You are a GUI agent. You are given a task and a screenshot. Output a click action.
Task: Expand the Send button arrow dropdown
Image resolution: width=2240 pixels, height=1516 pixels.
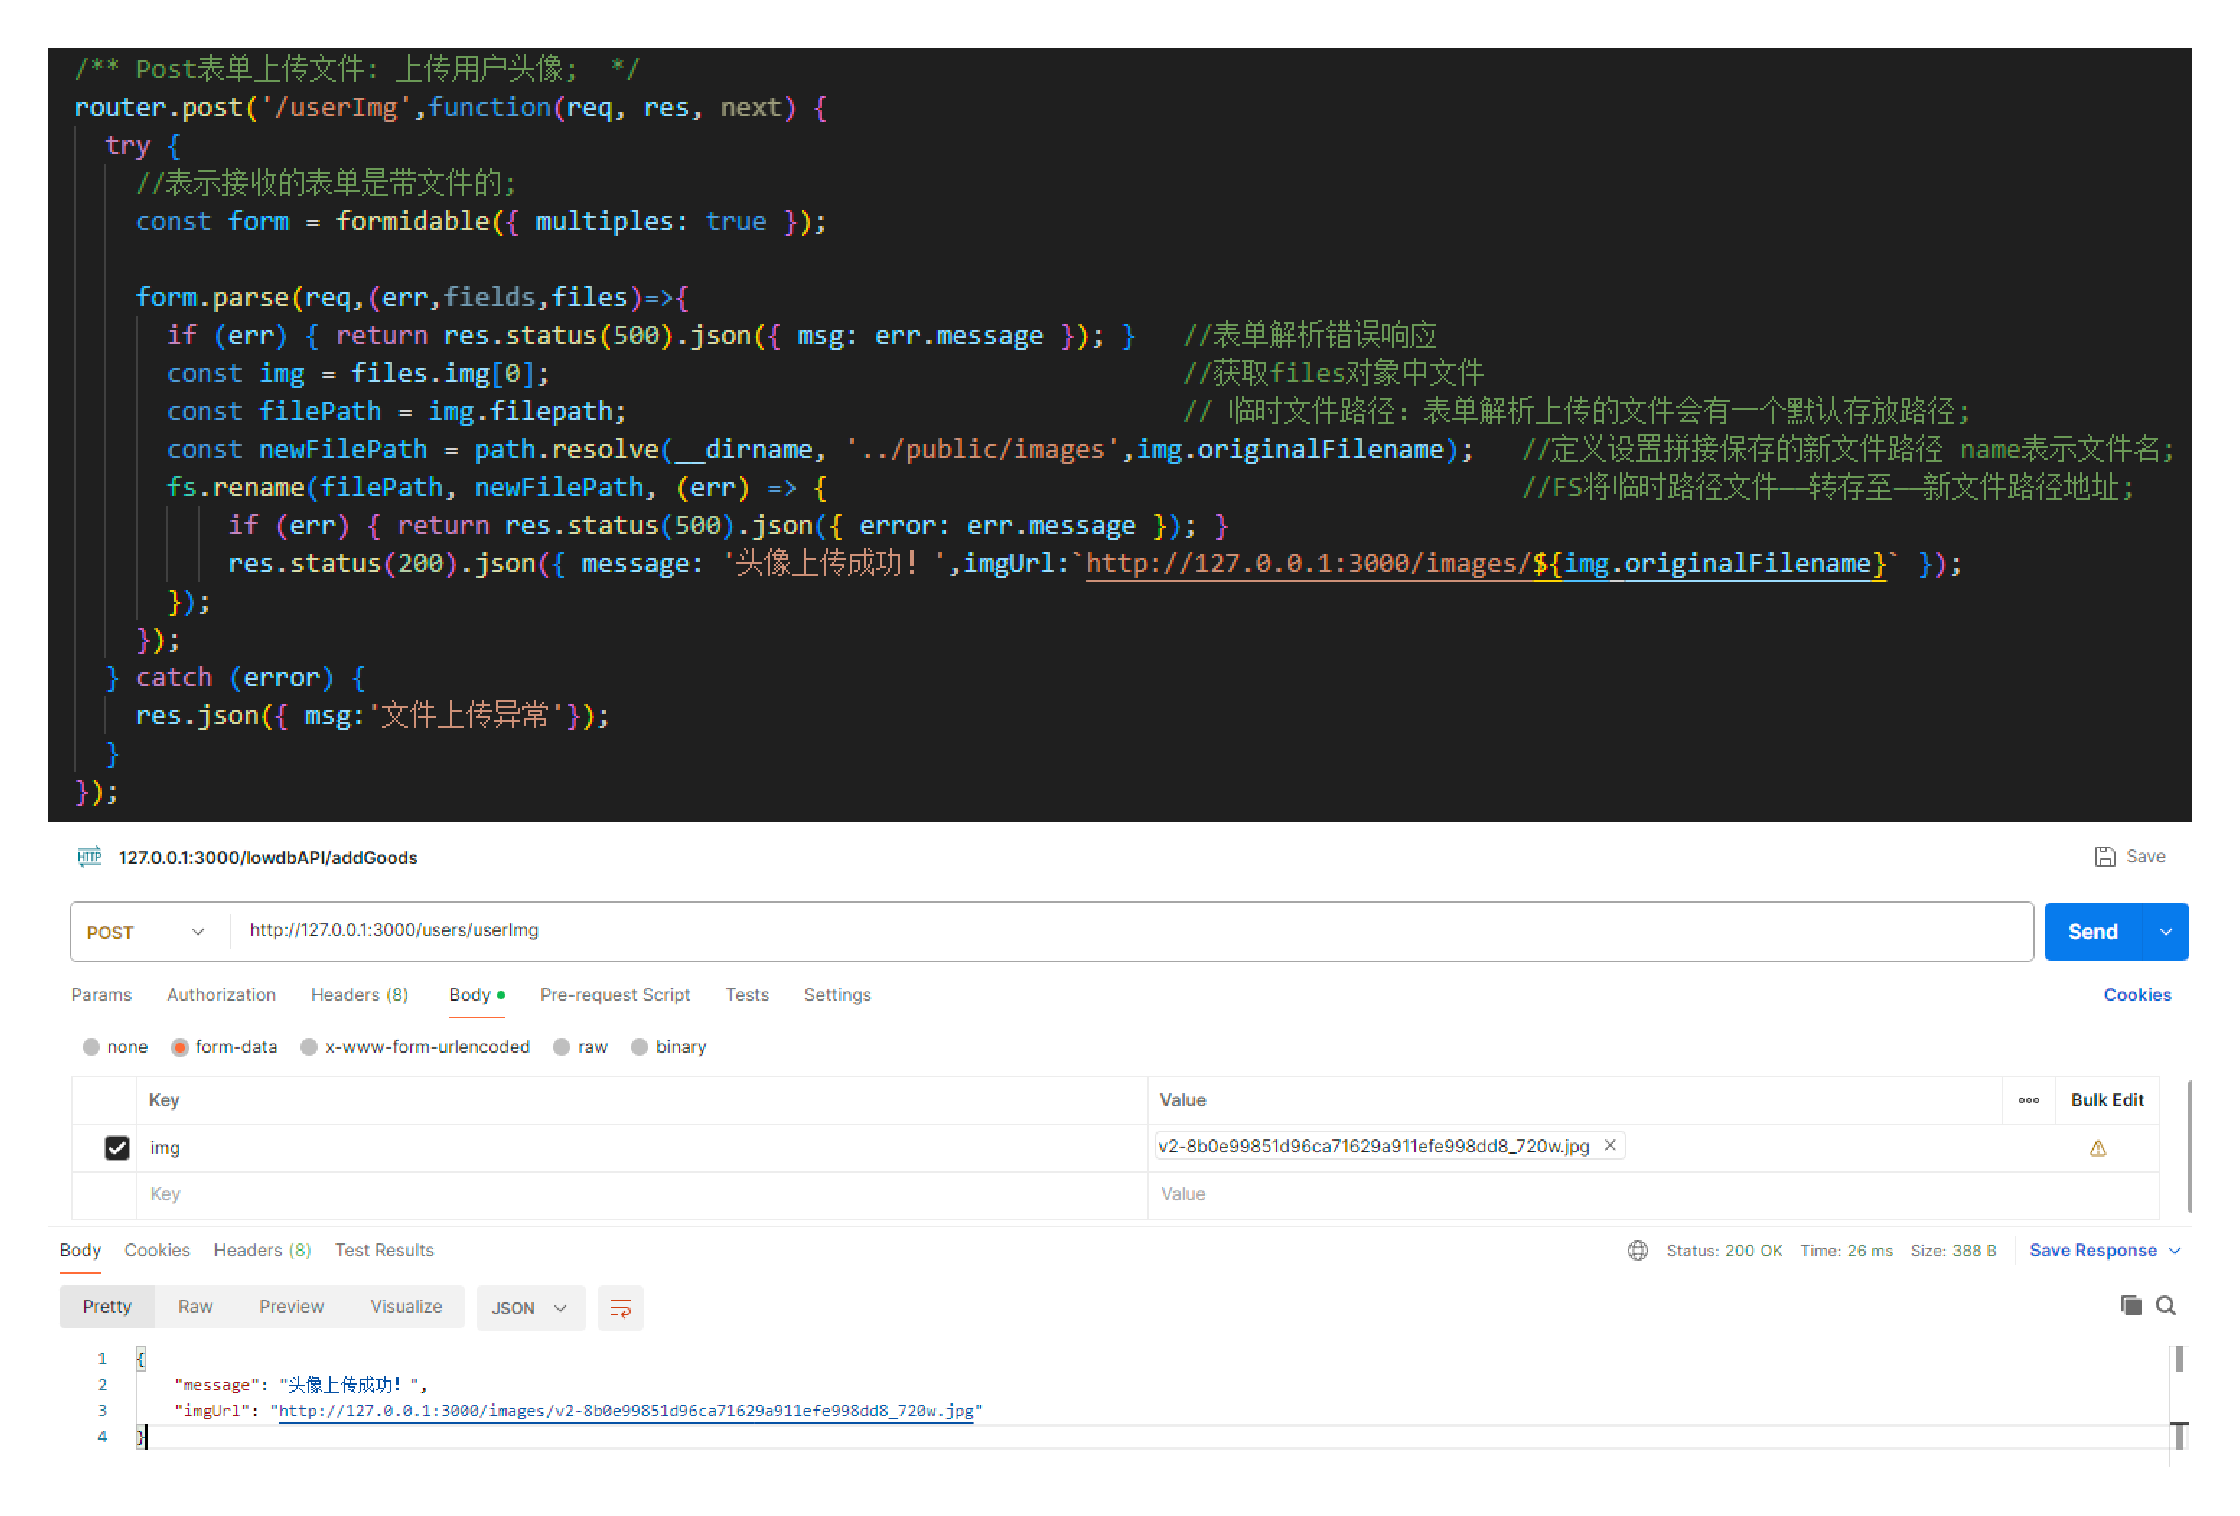[2166, 932]
